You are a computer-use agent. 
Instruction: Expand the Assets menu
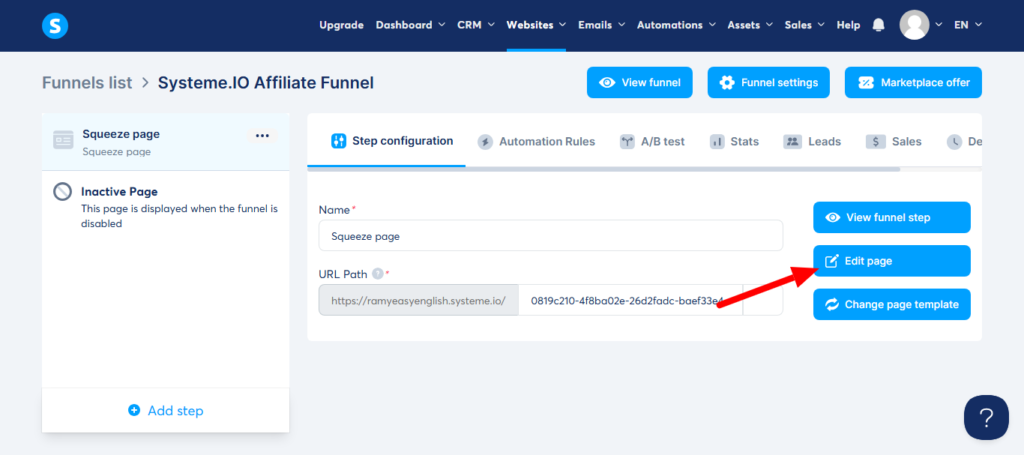(x=750, y=25)
